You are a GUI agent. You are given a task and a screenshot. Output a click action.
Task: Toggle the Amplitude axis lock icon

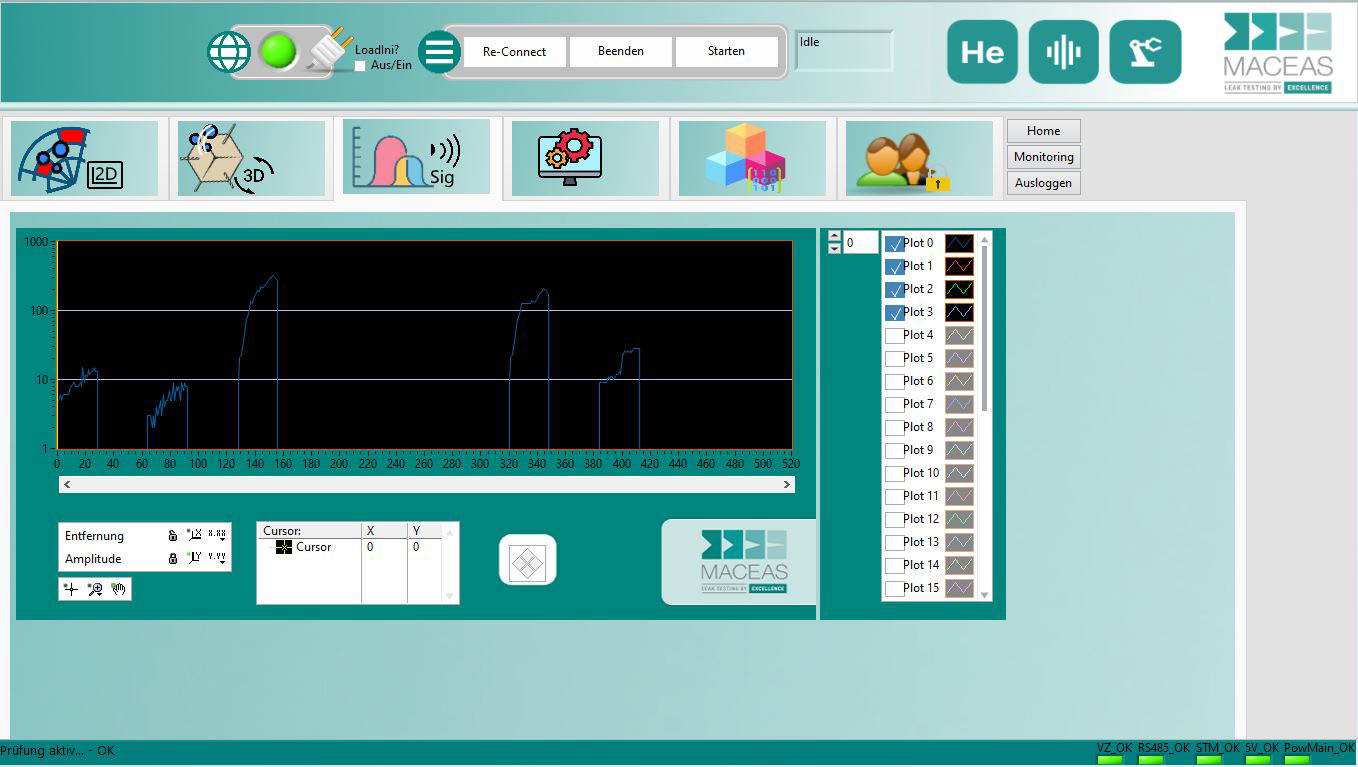click(x=173, y=558)
